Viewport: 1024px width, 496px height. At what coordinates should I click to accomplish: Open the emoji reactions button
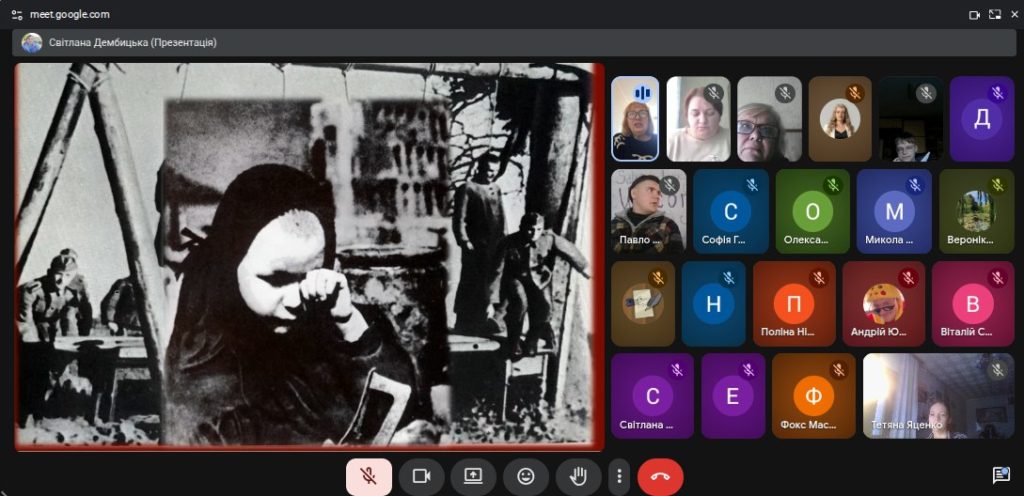[525, 476]
